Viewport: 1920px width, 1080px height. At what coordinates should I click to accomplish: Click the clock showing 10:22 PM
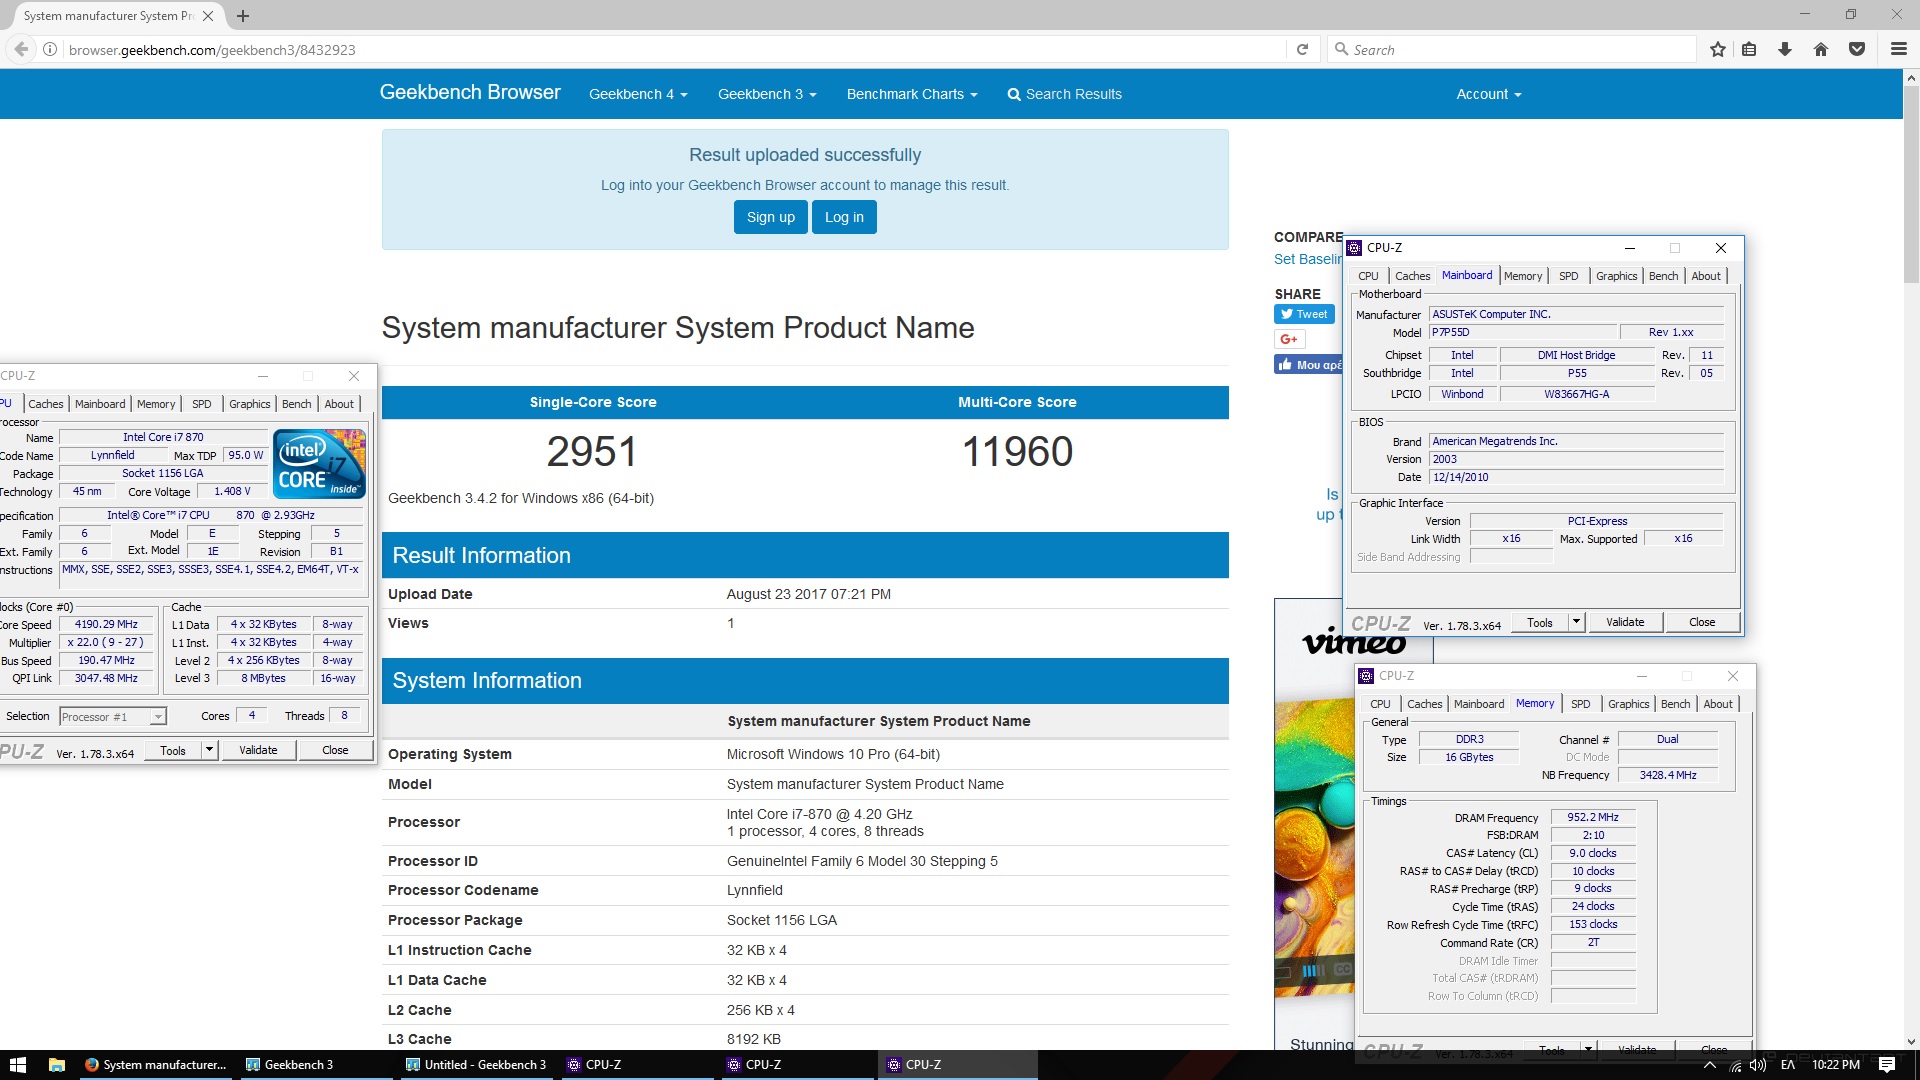1836,1065
